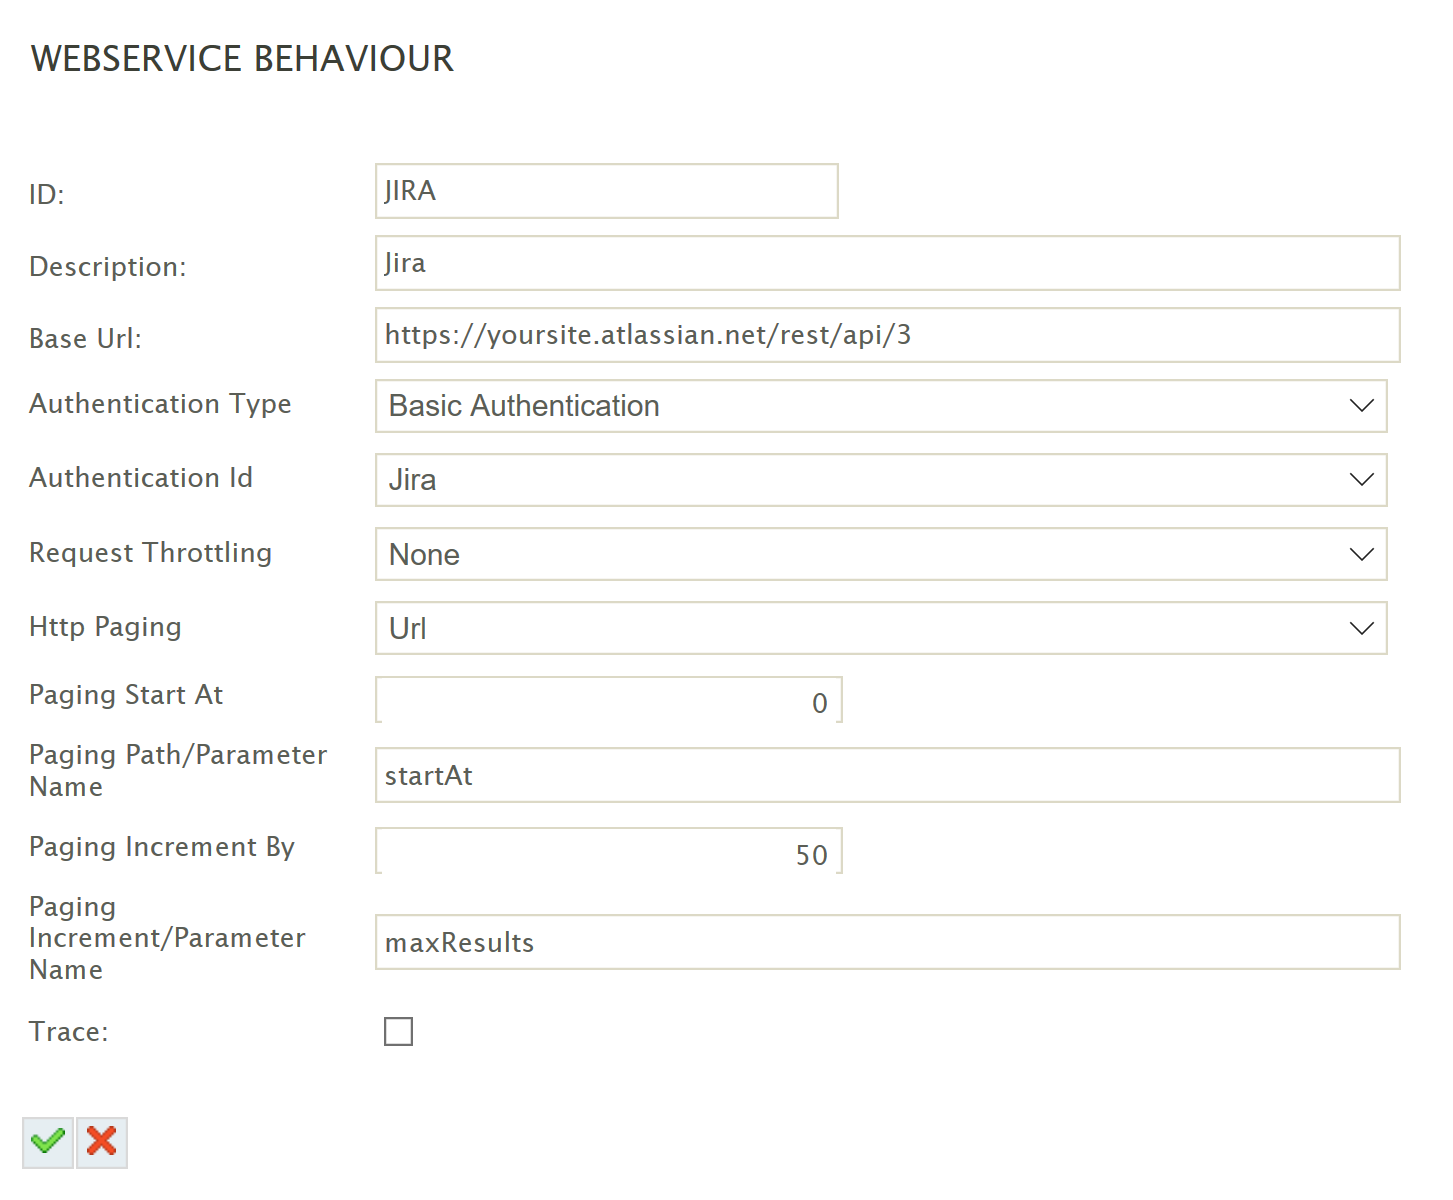Click the maxResults parameter name field
This screenshot has height=1200, width=1453.
click(x=887, y=942)
